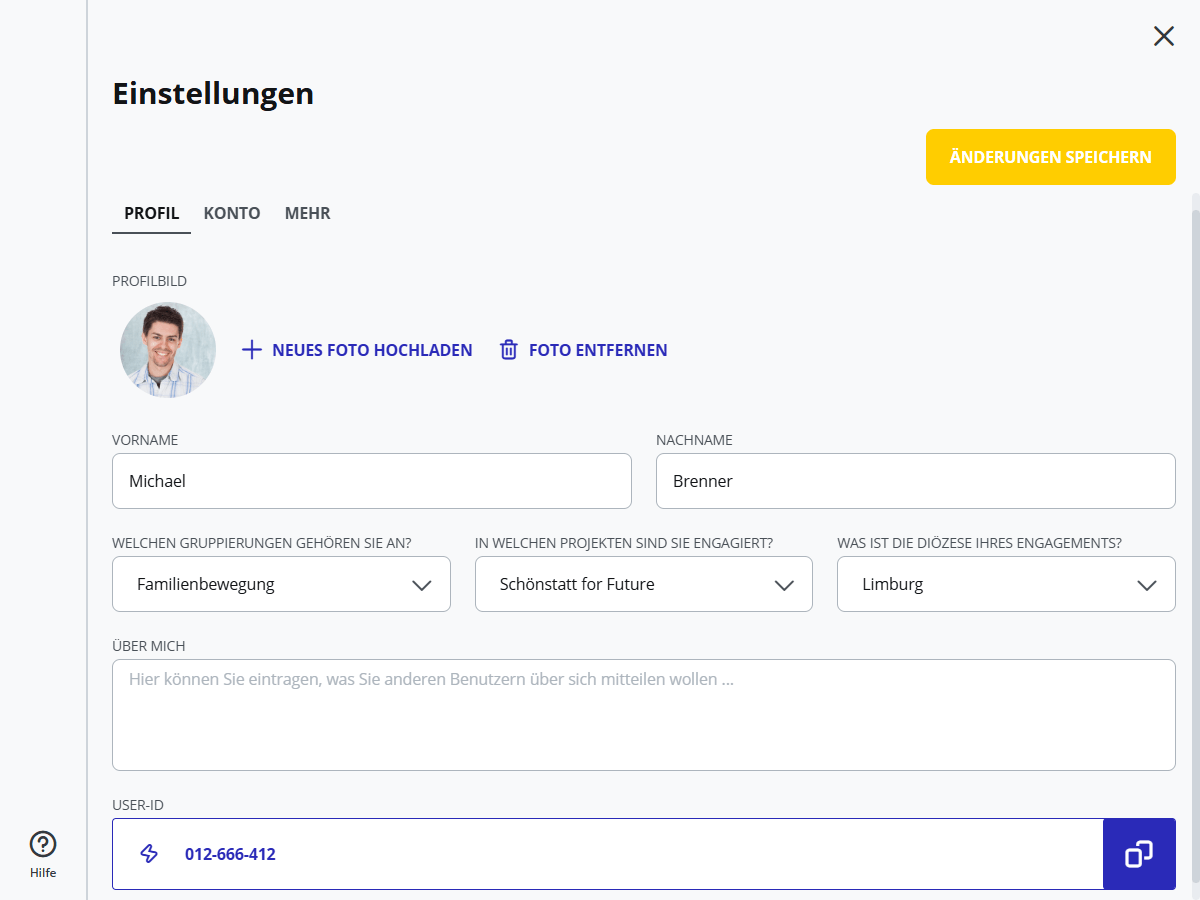1200x900 pixels.
Task: Click the Über mich text area
Action: coord(643,715)
